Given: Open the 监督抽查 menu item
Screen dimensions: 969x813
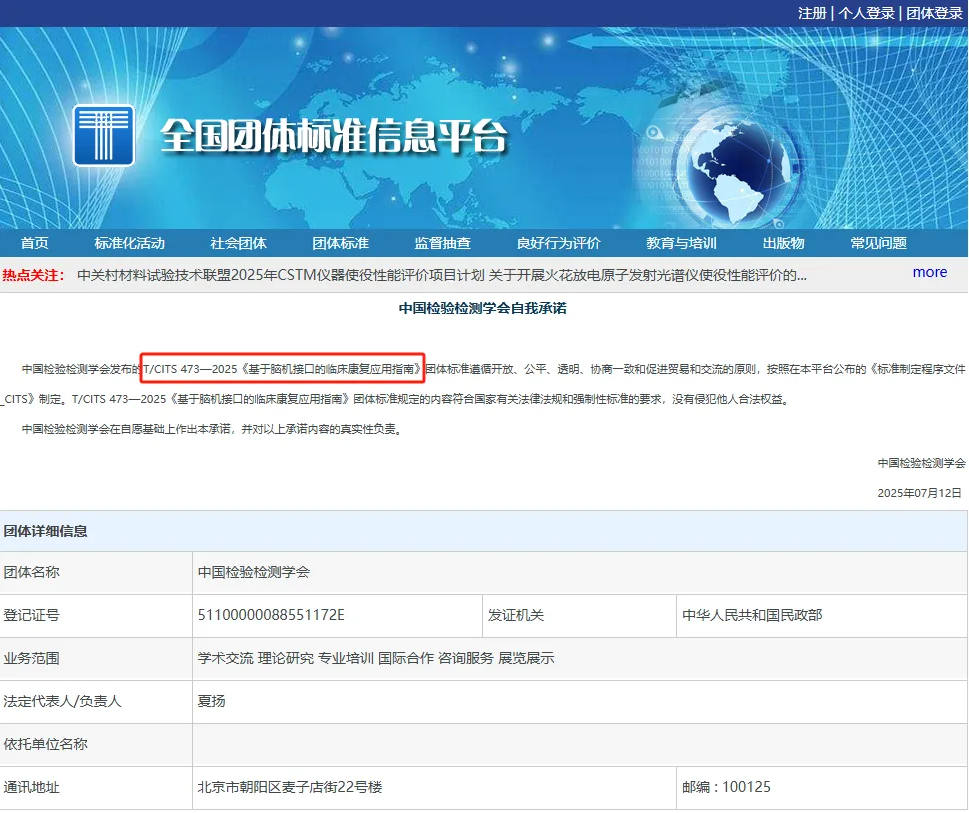Looking at the screenshot, I should [x=442, y=243].
